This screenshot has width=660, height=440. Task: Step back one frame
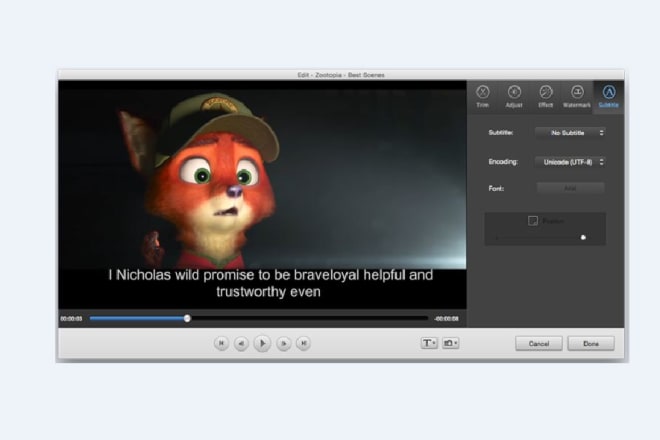click(x=241, y=344)
